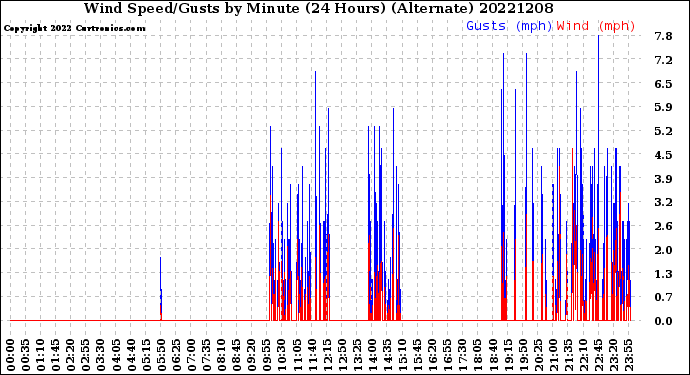Click the 20:25 time tick
The image size is (690, 375).
538,355
